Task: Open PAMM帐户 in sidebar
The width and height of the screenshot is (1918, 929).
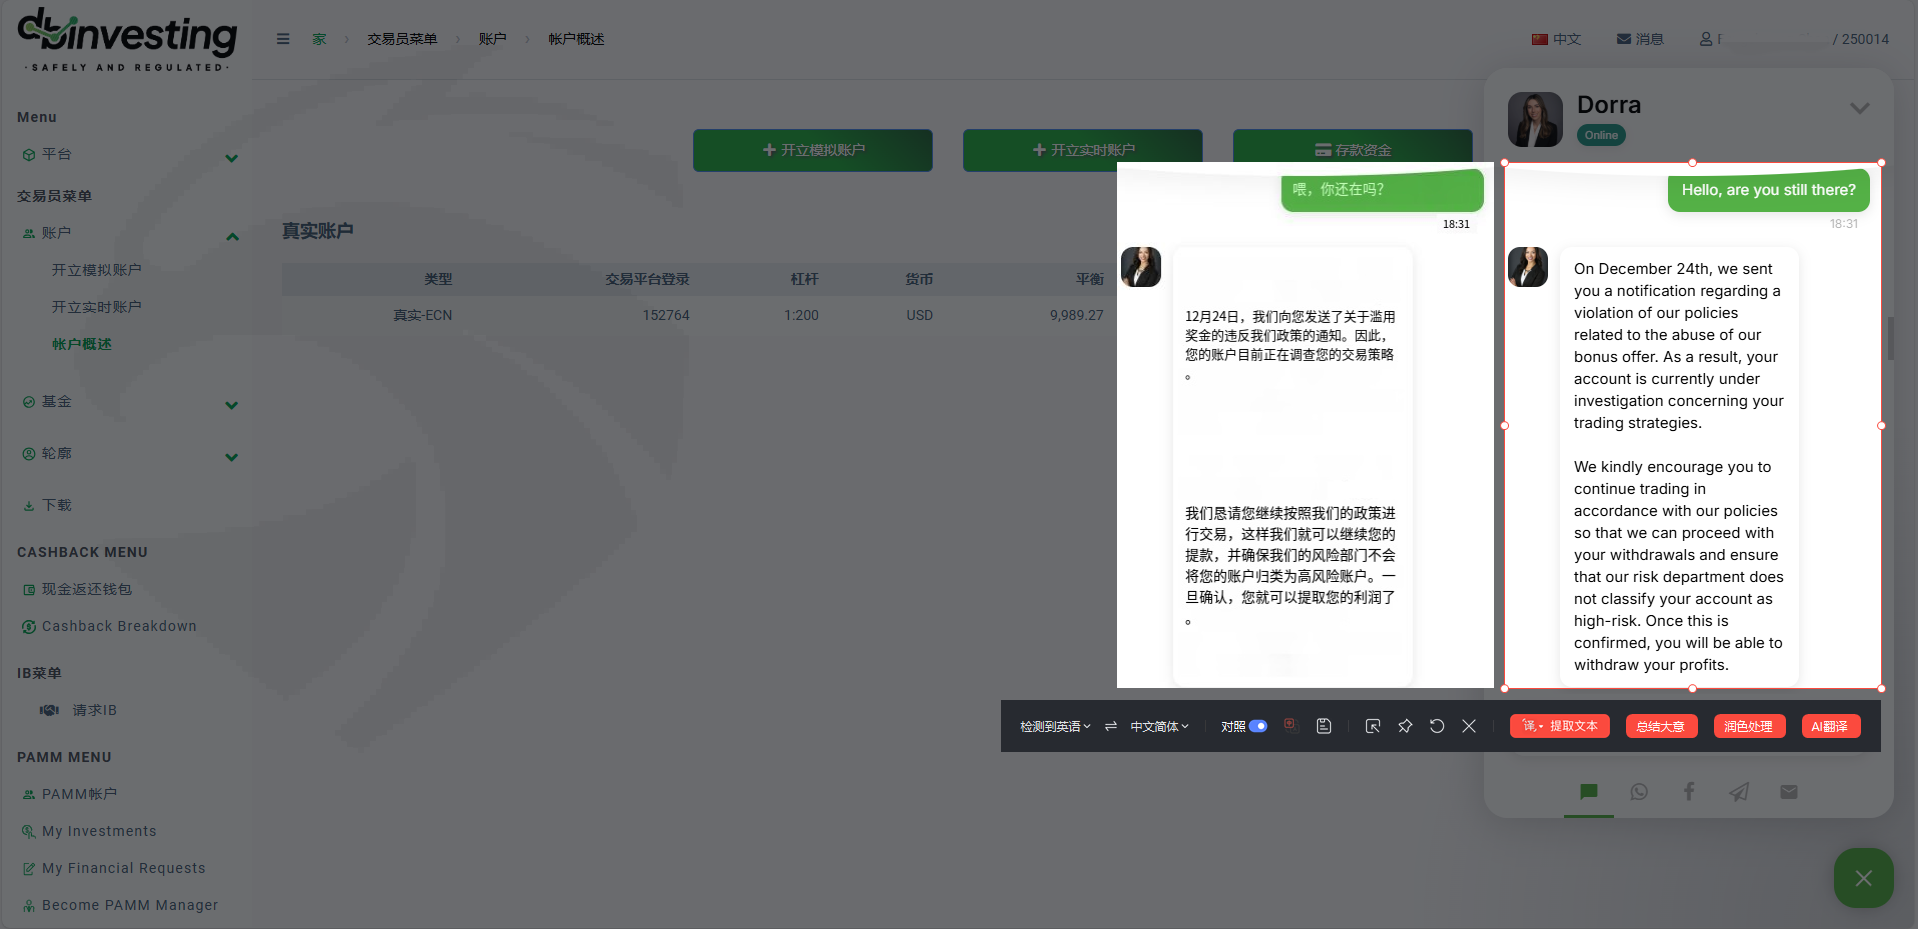Action: [79, 794]
